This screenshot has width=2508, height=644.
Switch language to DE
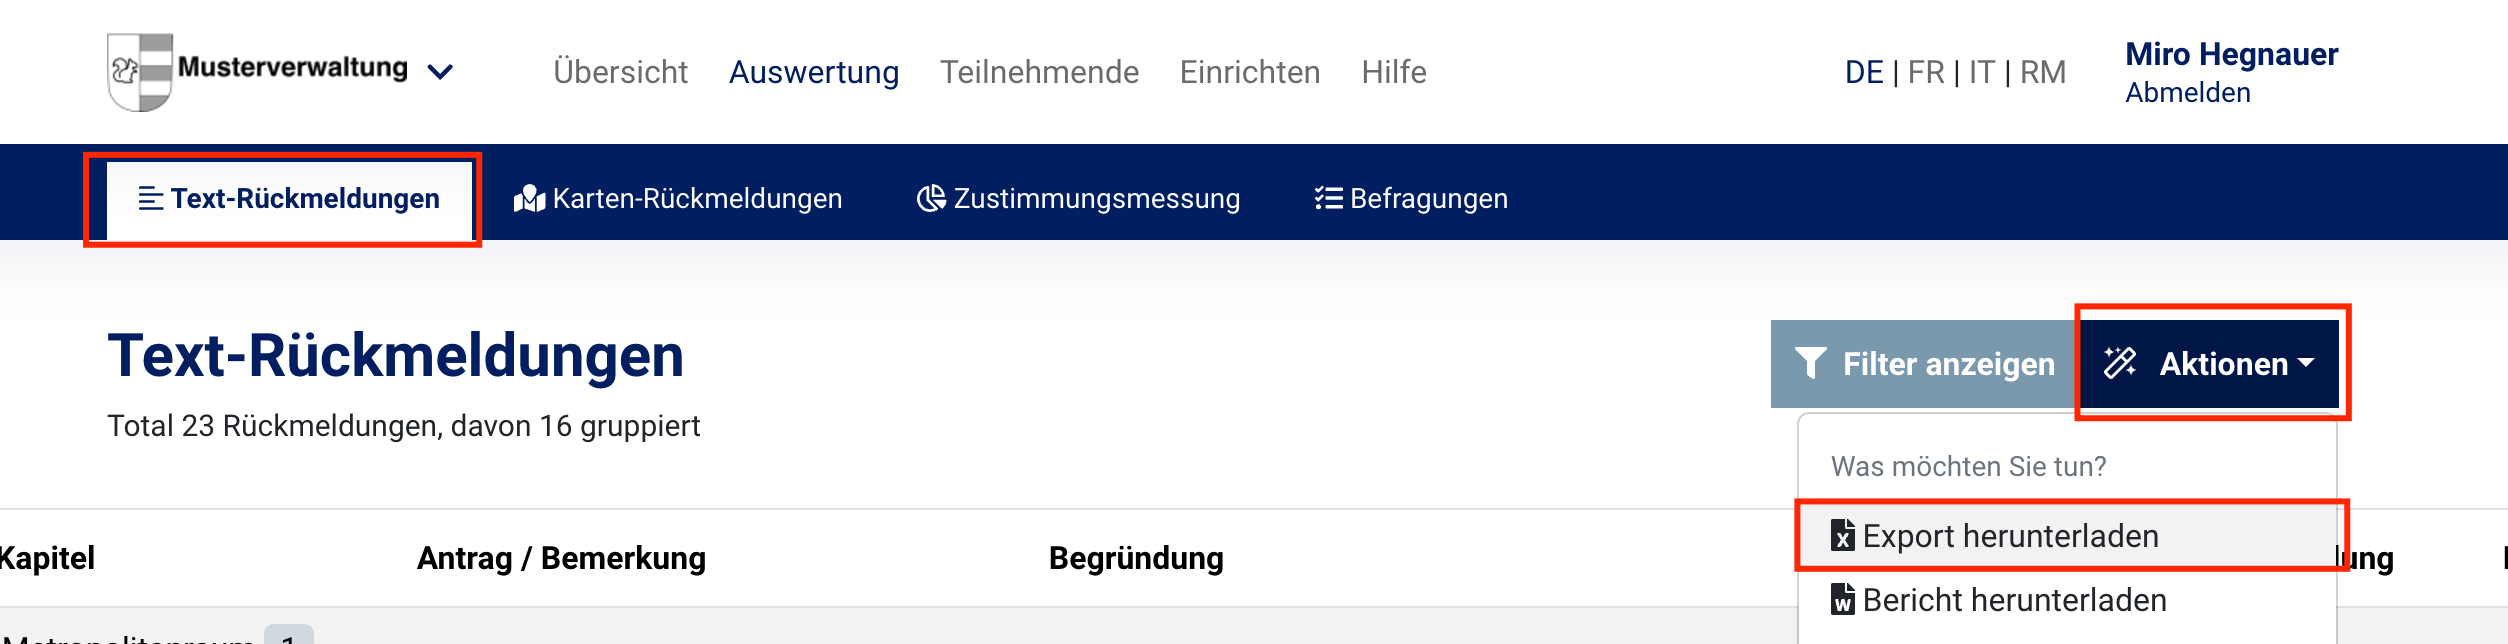pyautogui.click(x=1864, y=72)
